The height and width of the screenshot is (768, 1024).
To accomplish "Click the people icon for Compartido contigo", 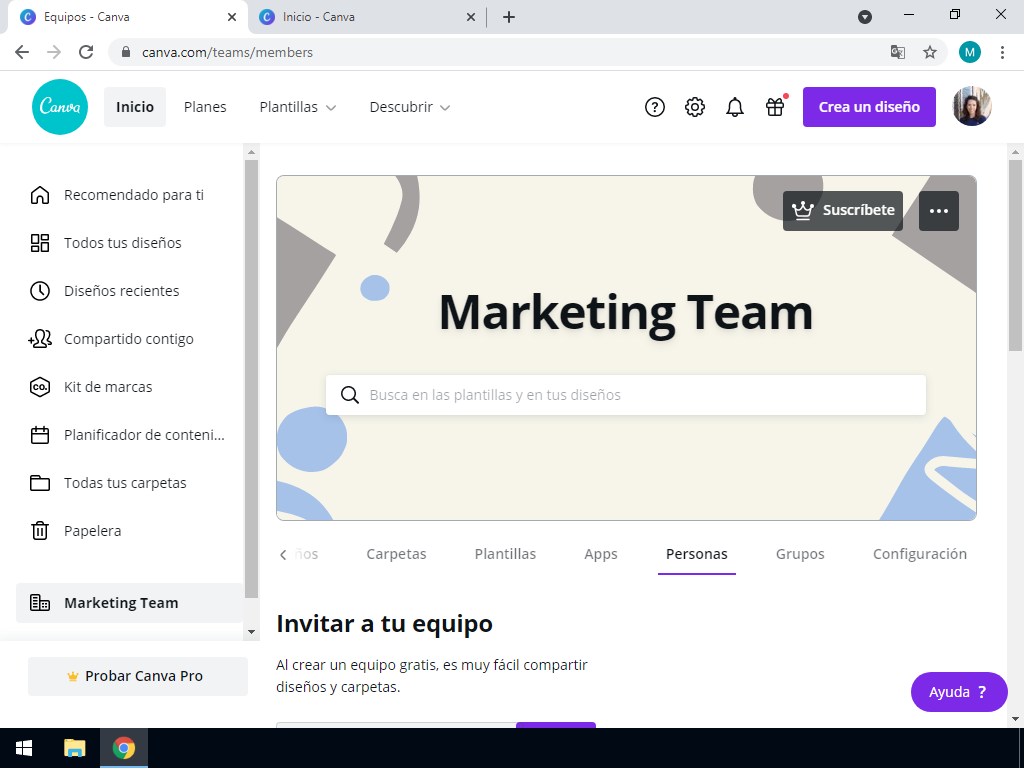I will click(40, 339).
